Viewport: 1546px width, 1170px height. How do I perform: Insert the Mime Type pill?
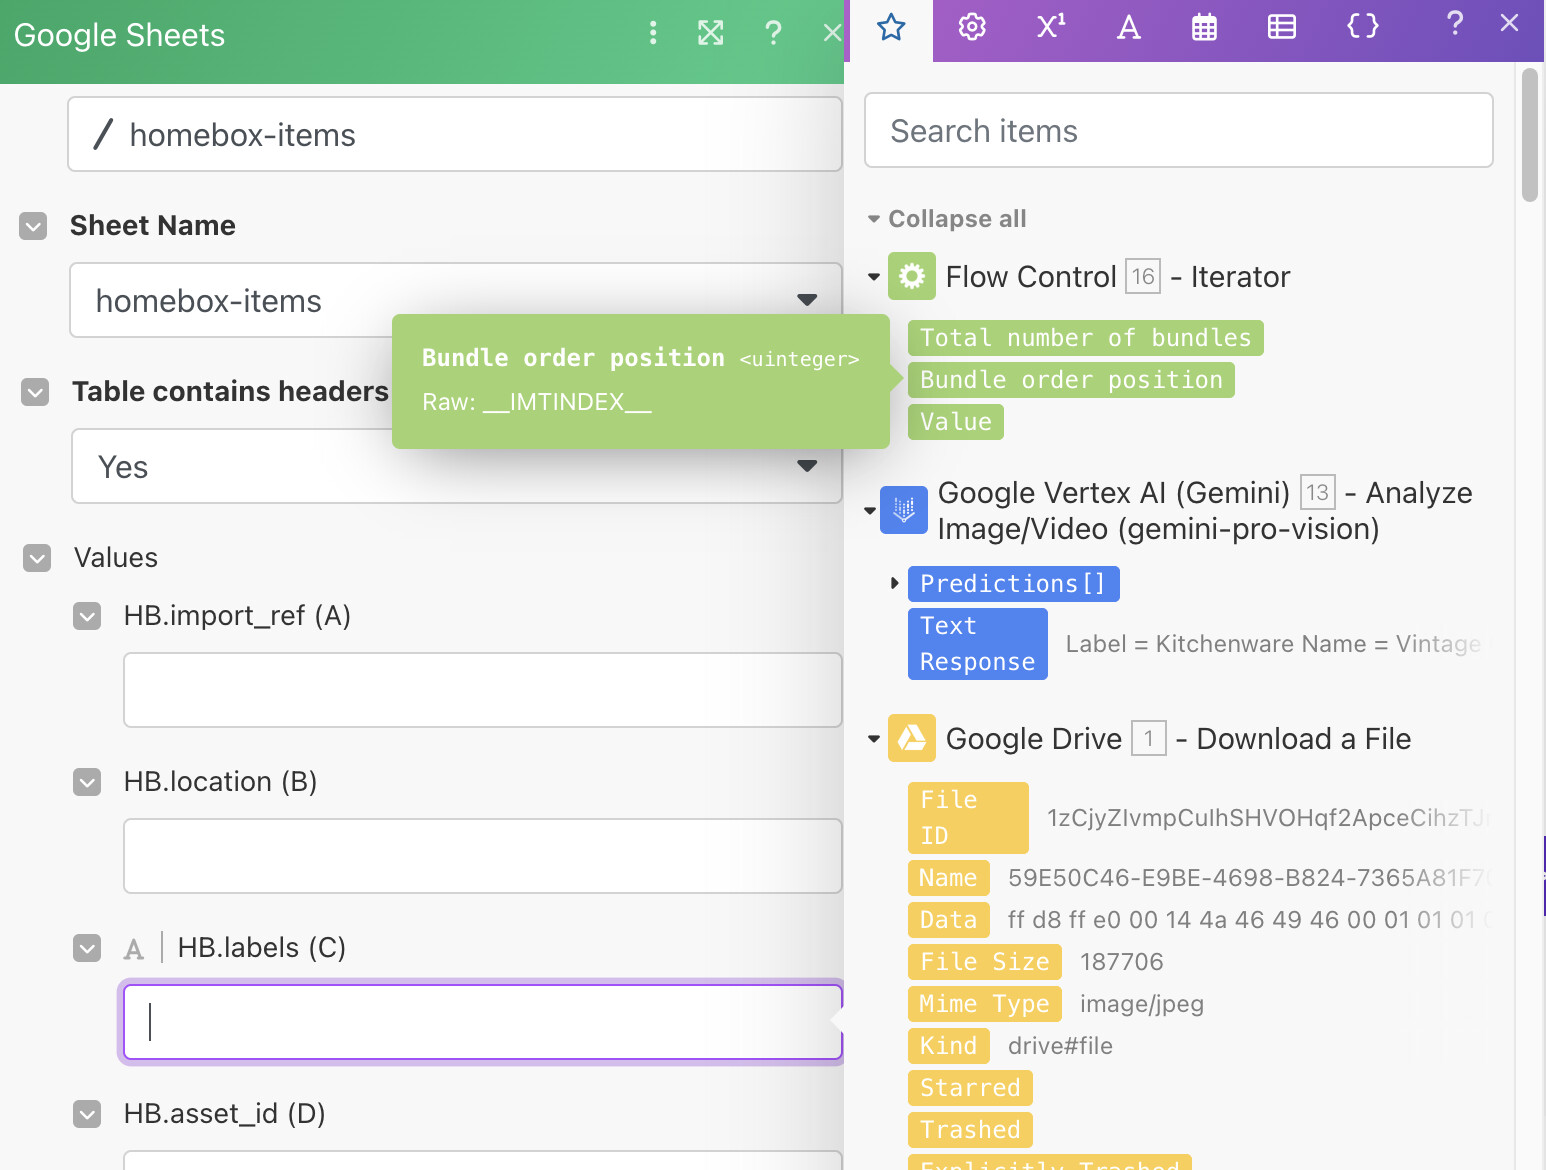984,1004
